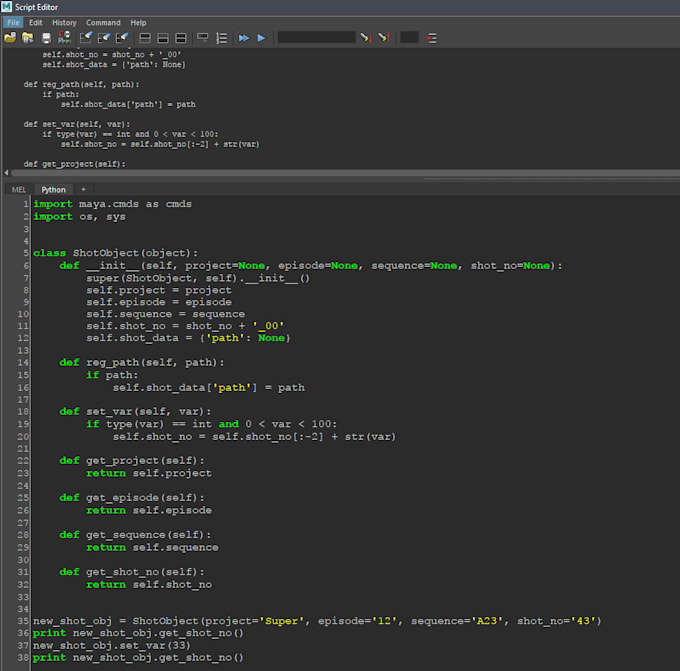Open the History menu

tap(64, 22)
